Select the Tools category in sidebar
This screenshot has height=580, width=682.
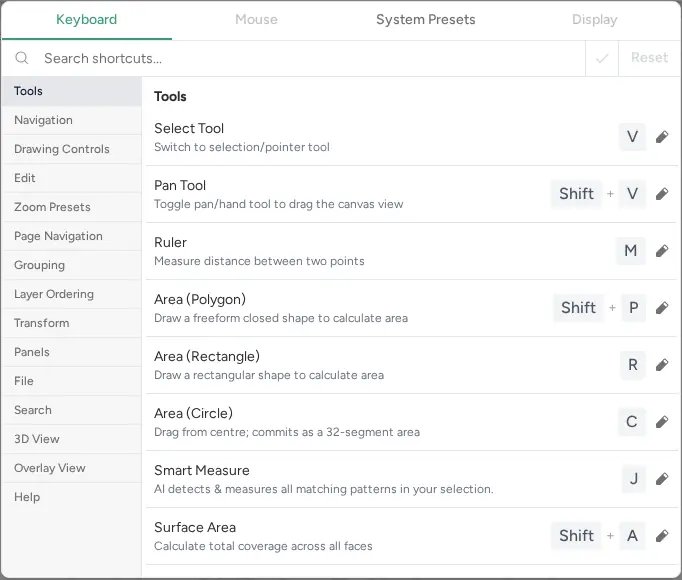pyautogui.click(x=72, y=91)
